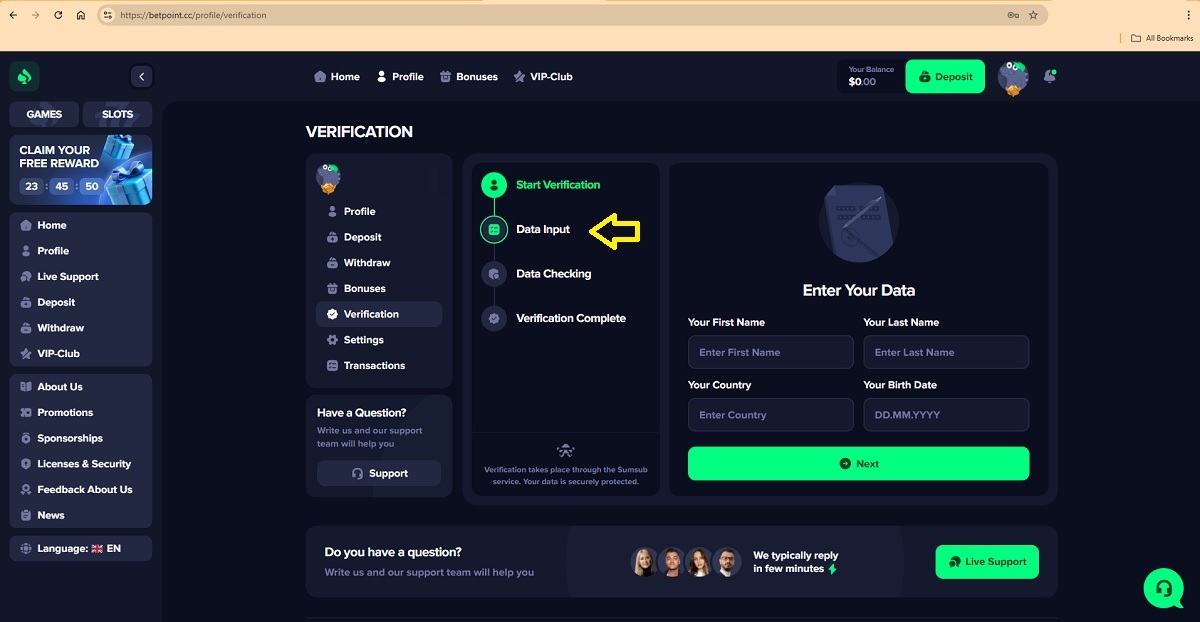This screenshot has width=1200, height=622.
Task: Click the green chat support bubble icon
Action: point(1163,588)
